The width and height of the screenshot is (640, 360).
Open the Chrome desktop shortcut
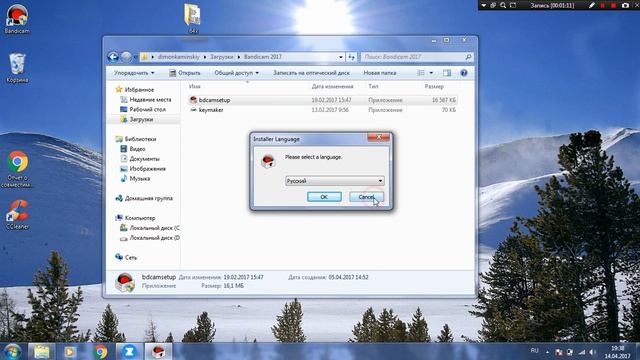17,169
